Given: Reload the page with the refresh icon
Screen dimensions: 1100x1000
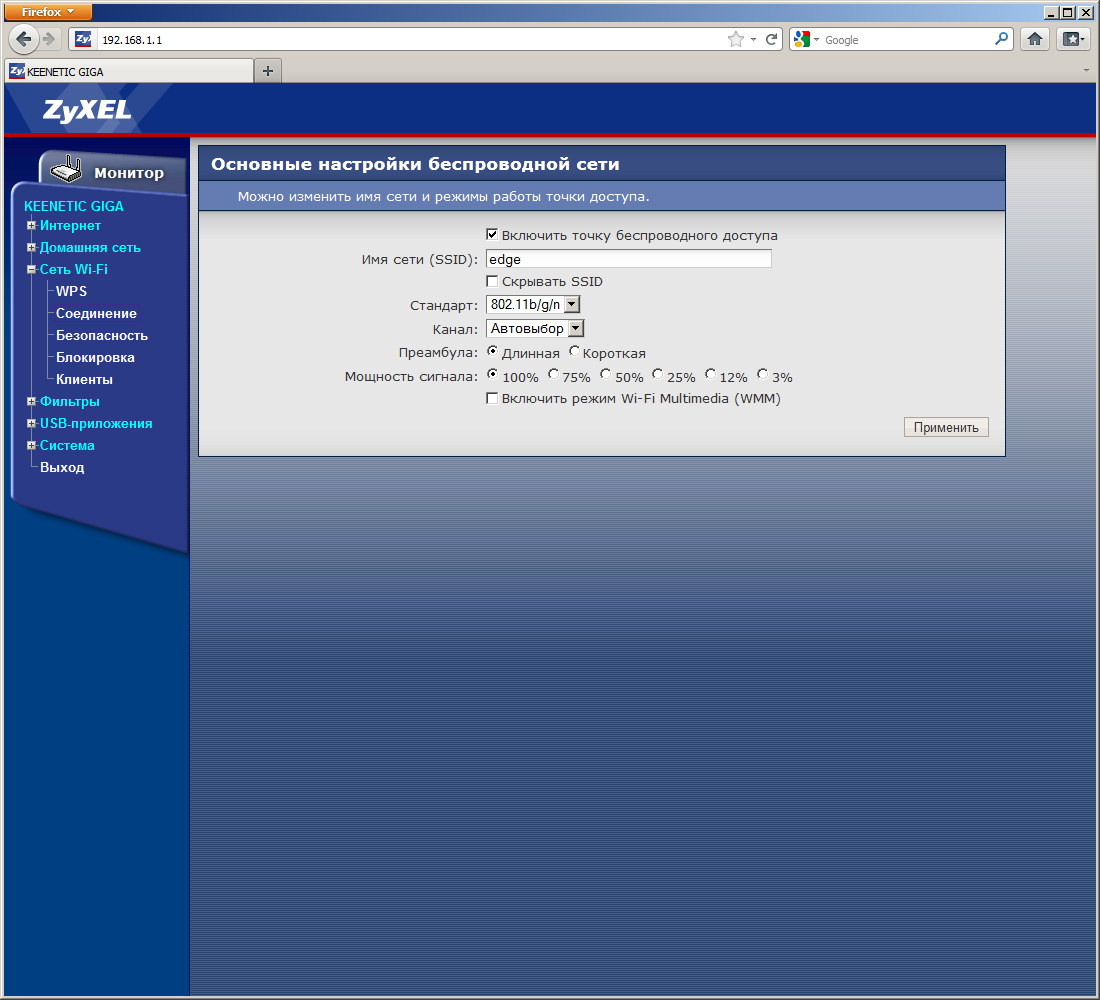Looking at the screenshot, I should [x=771, y=39].
